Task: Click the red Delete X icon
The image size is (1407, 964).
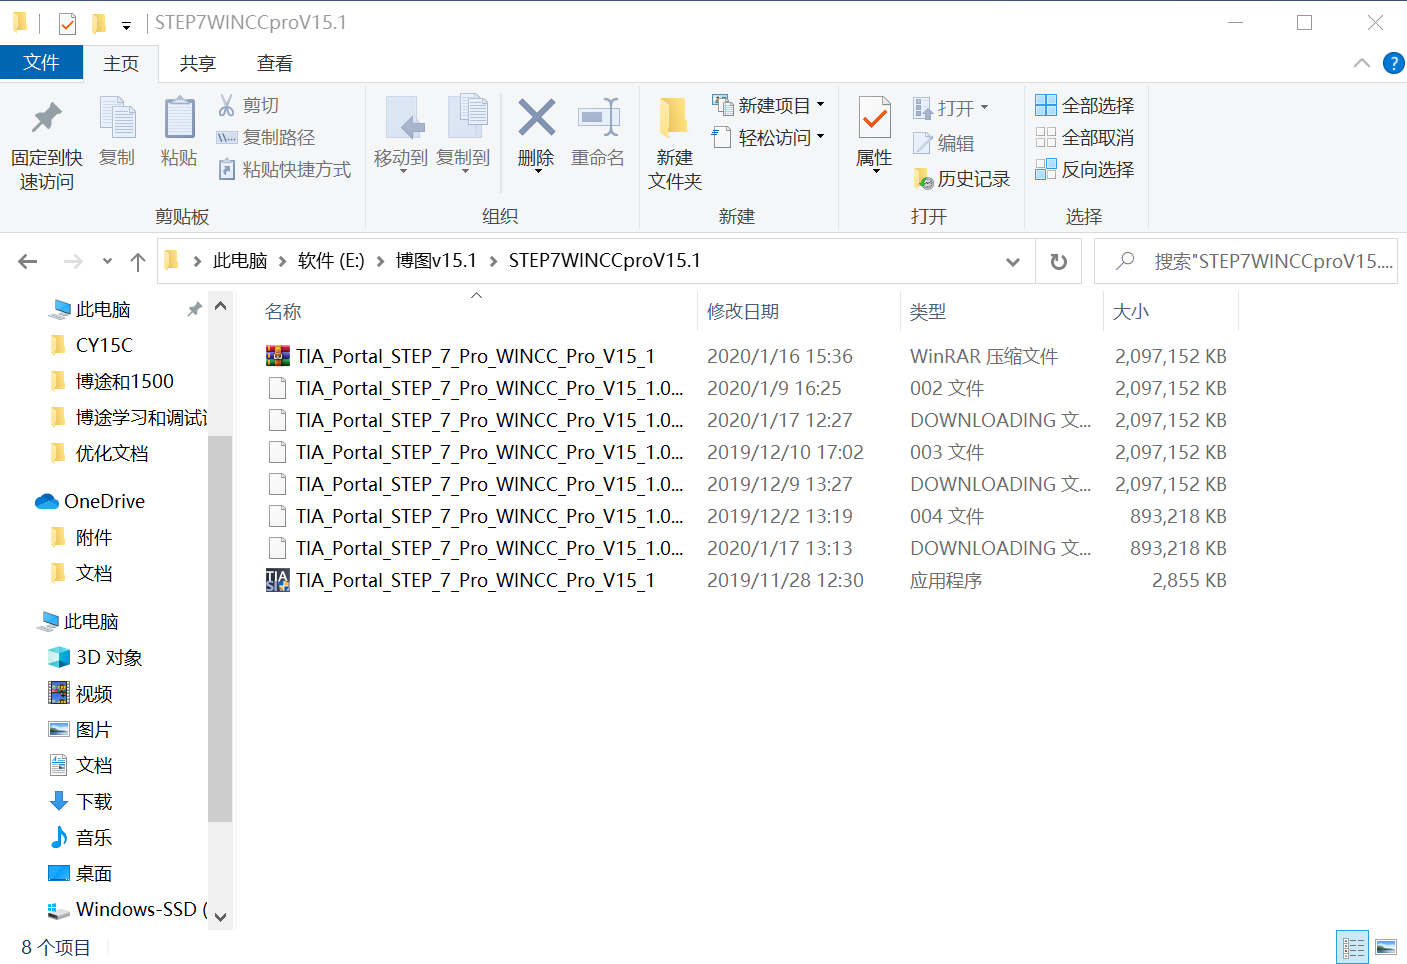Action: (x=536, y=118)
